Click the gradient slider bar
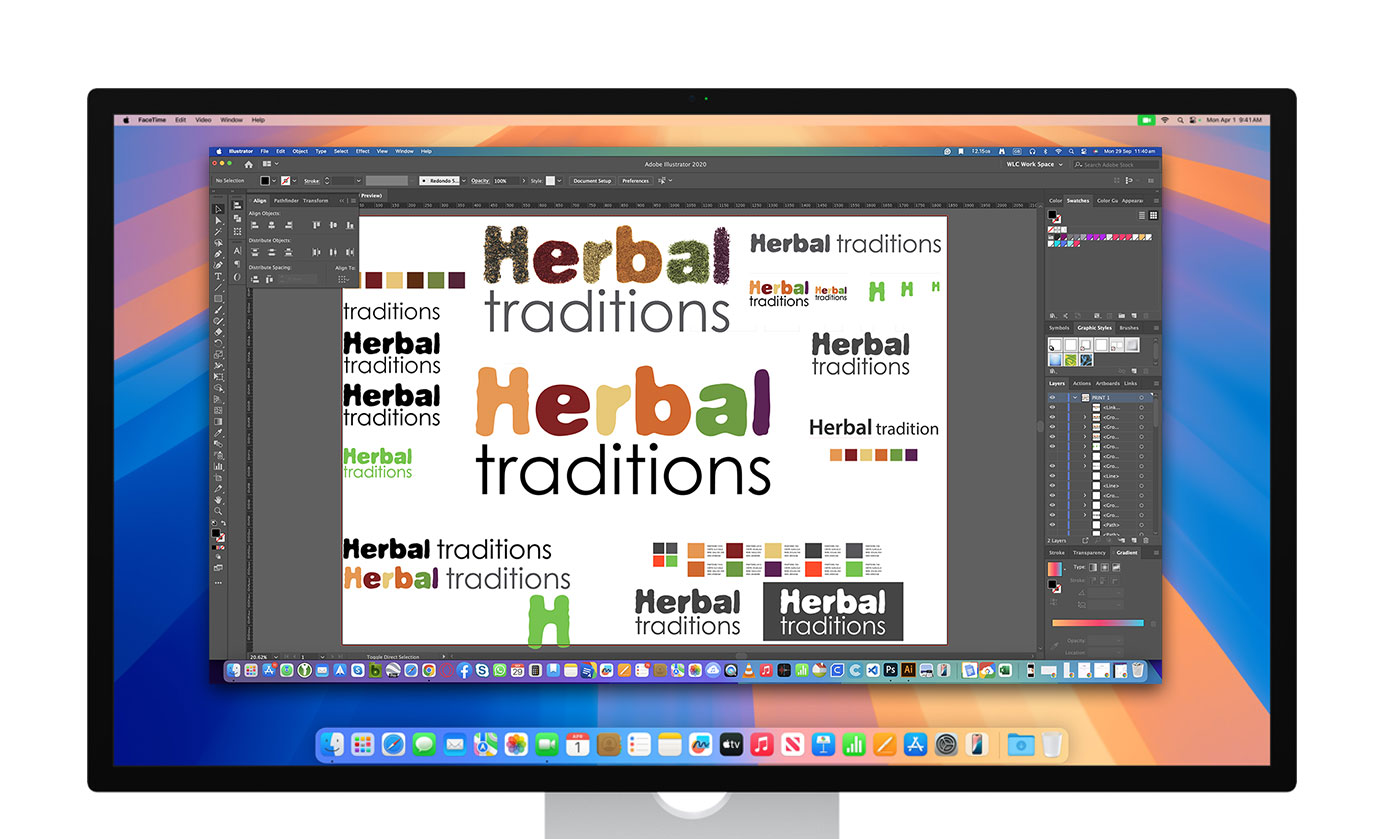This screenshot has width=1385, height=839. coord(1097,623)
